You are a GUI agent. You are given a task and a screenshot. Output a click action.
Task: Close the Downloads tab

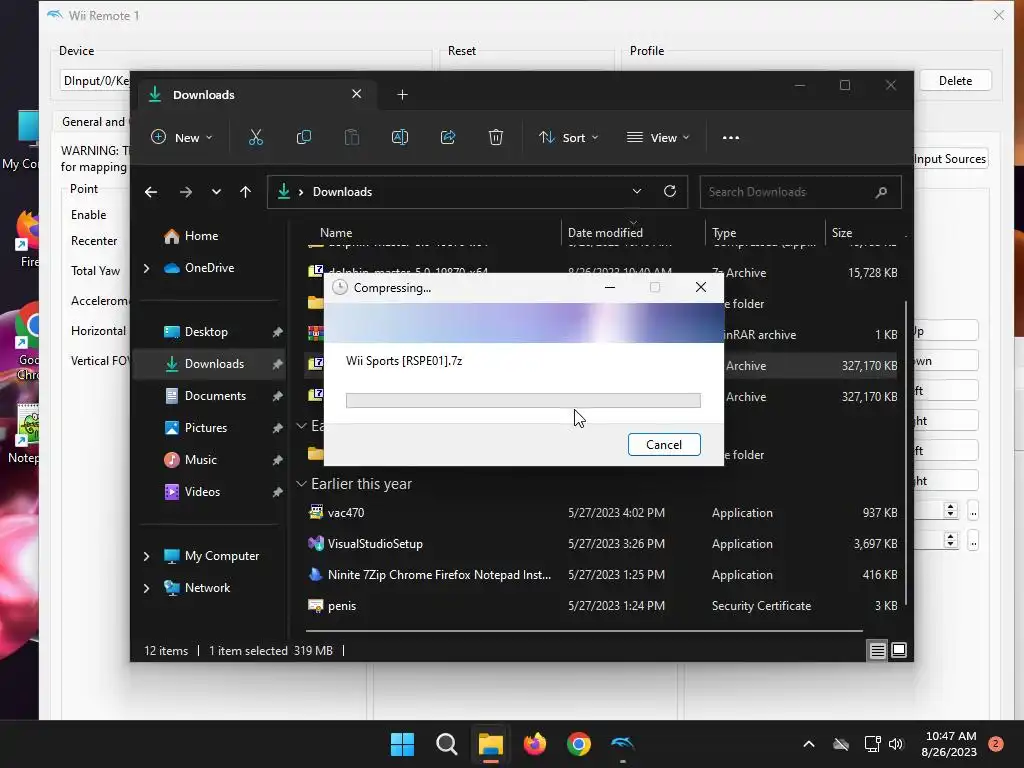pos(357,94)
